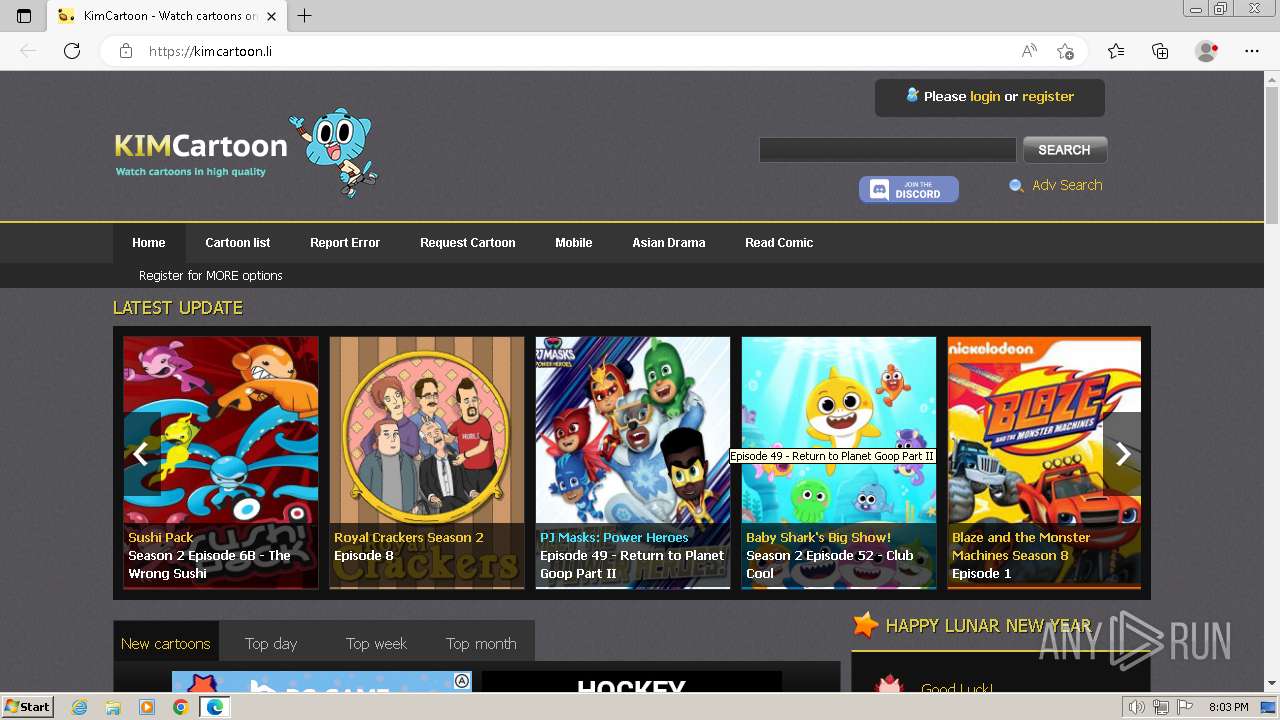Open the Report Error page

pos(345,243)
